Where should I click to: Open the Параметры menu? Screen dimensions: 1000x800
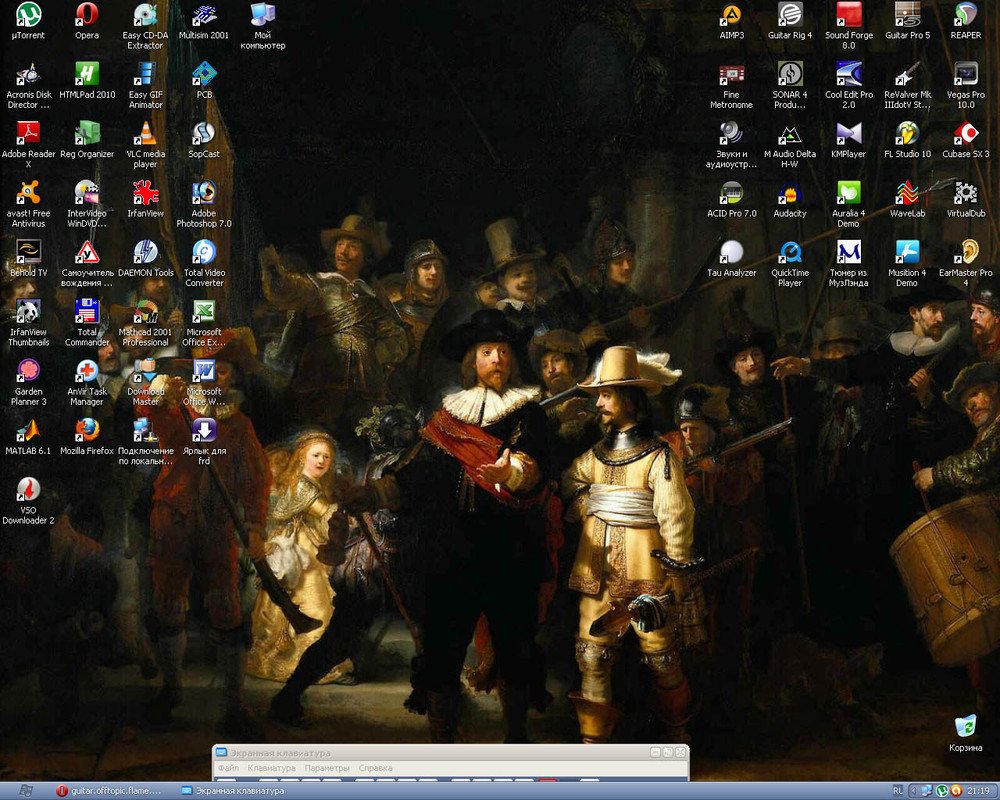pos(327,768)
